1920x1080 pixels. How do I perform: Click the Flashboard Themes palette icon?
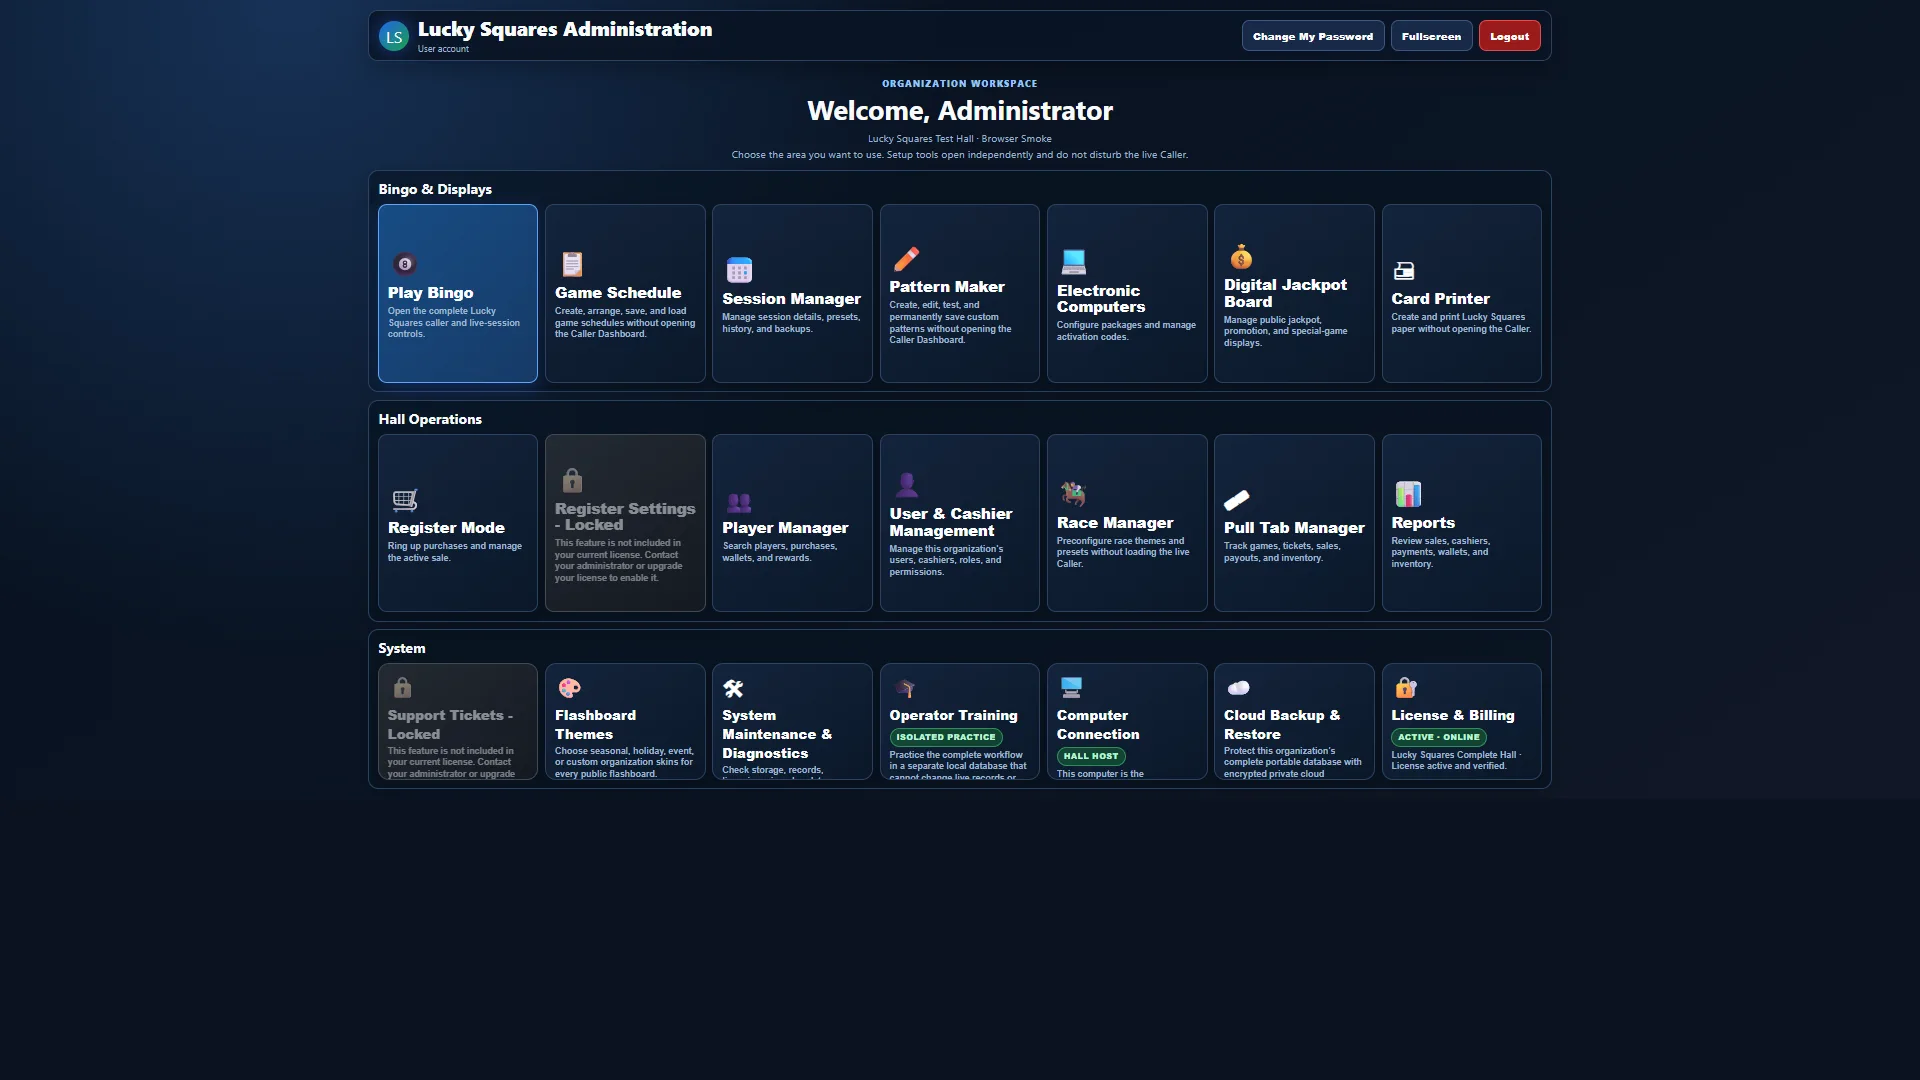point(569,688)
